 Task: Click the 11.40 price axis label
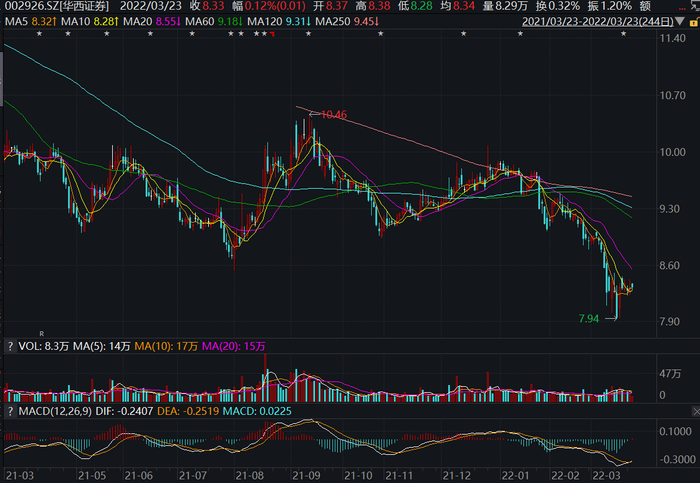click(673, 38)
